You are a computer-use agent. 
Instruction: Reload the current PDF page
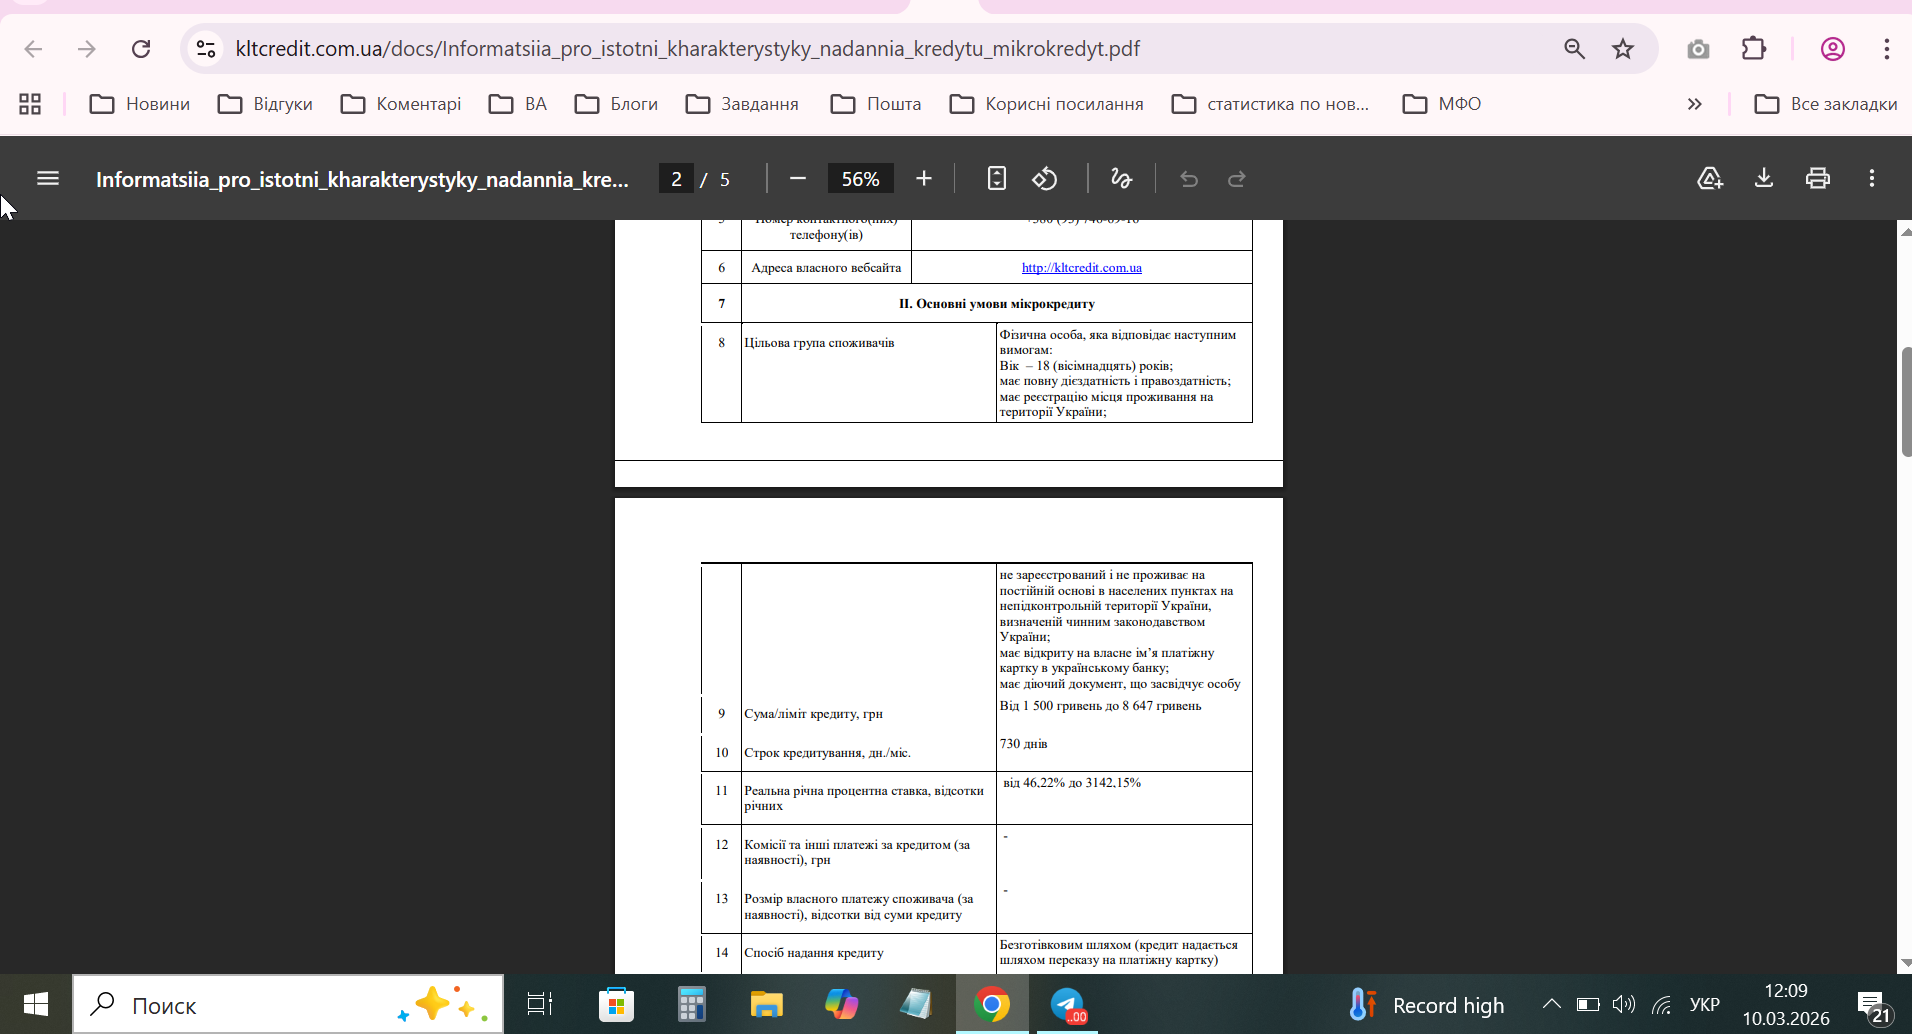pyautogui.click(x=141, y=49)
